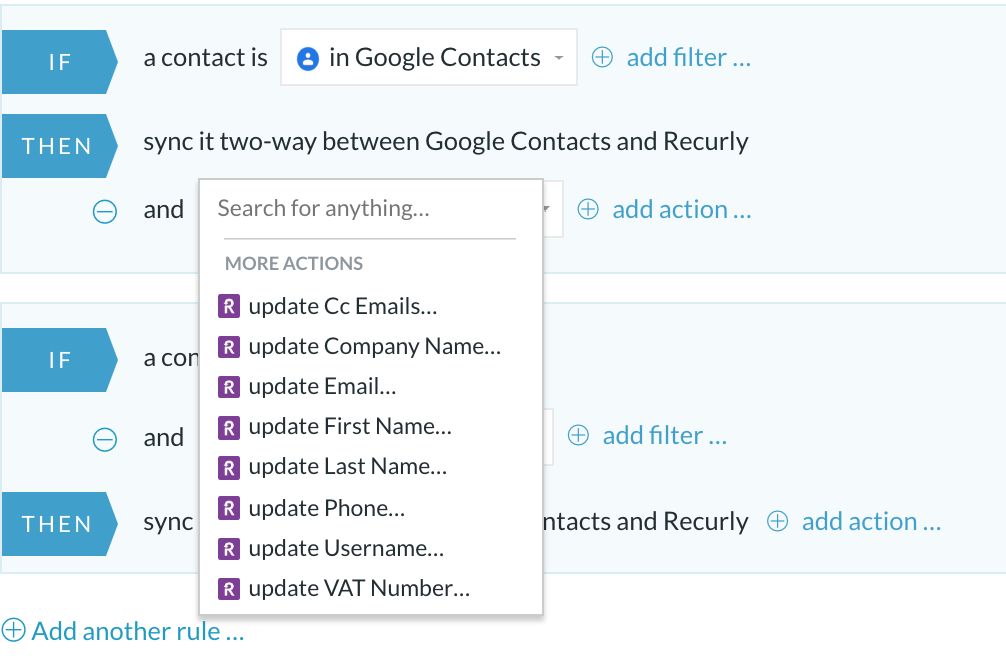1006x672 pixels.
Task: Click 'Add another rule ...' link
Action: (138, 631)
